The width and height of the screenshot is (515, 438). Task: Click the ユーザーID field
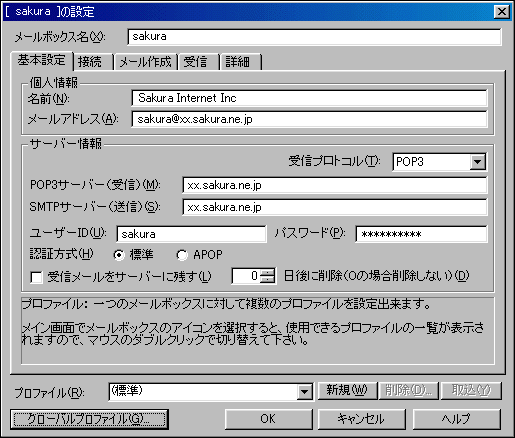[x=191, y=234]
